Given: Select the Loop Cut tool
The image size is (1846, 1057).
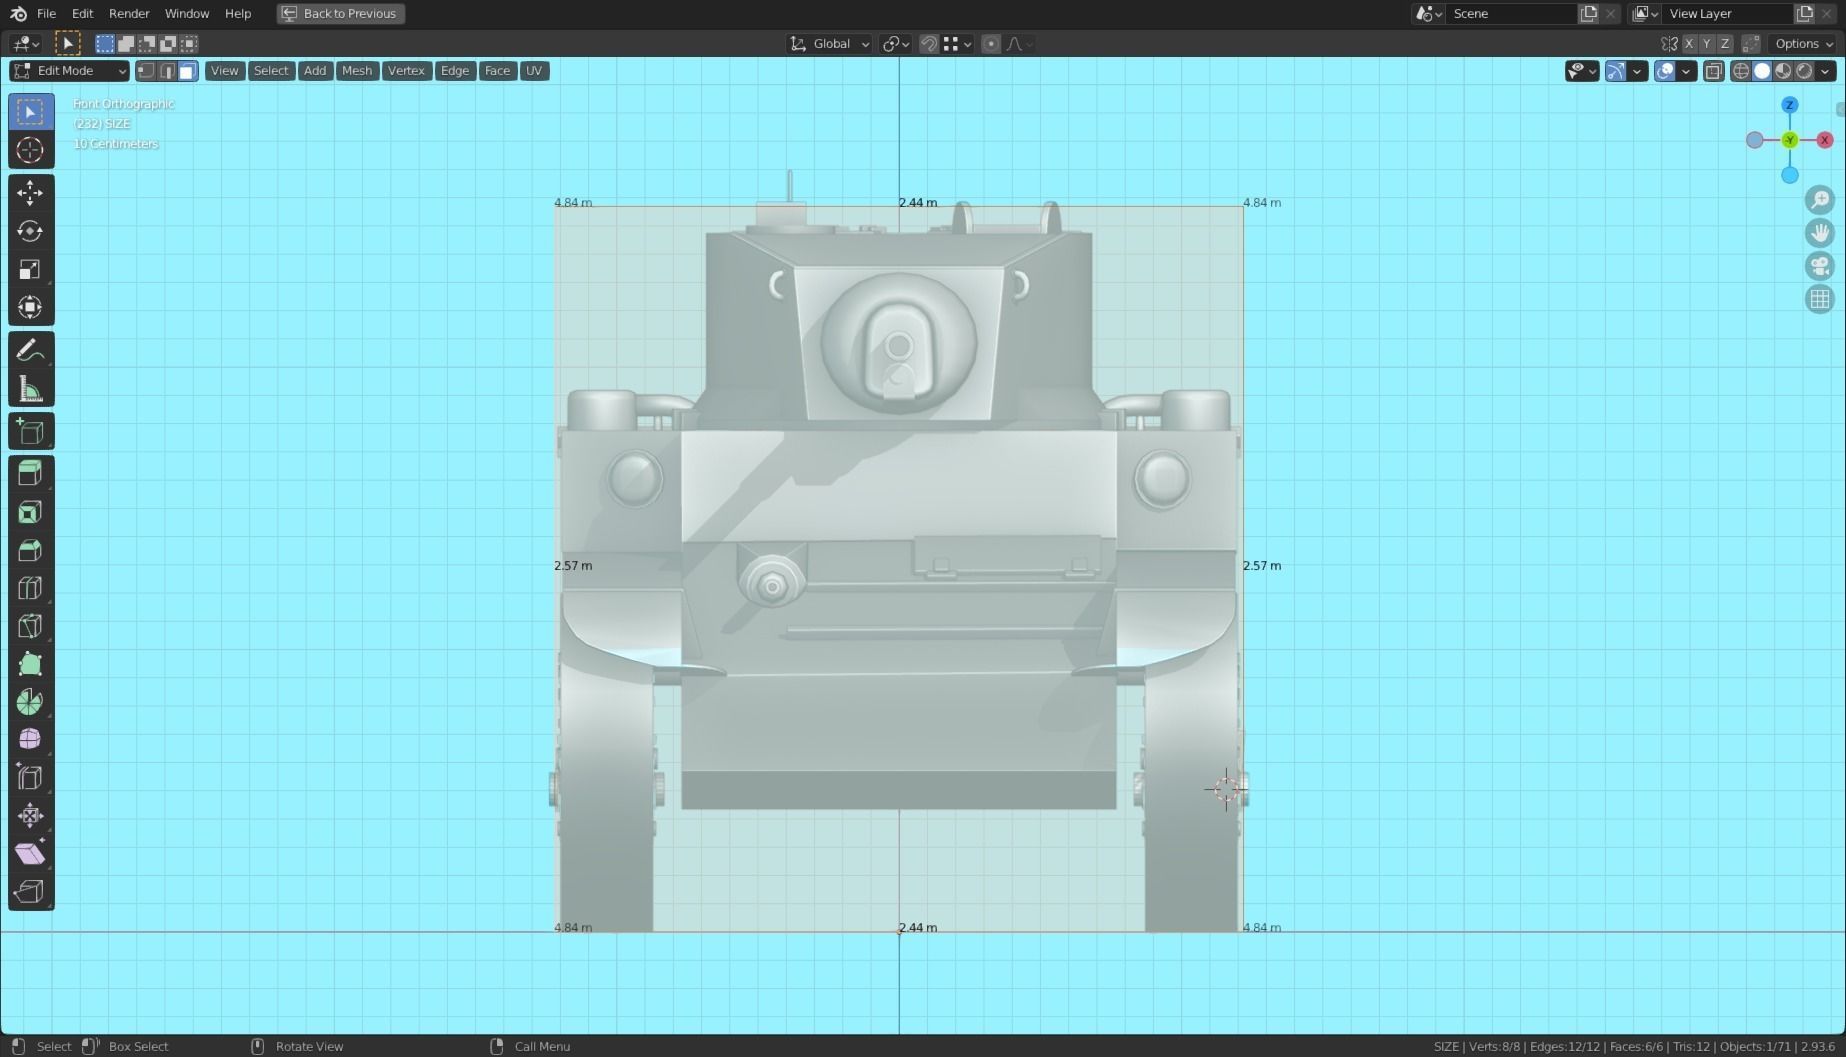Looking at the screenshot, I should 30,588.
